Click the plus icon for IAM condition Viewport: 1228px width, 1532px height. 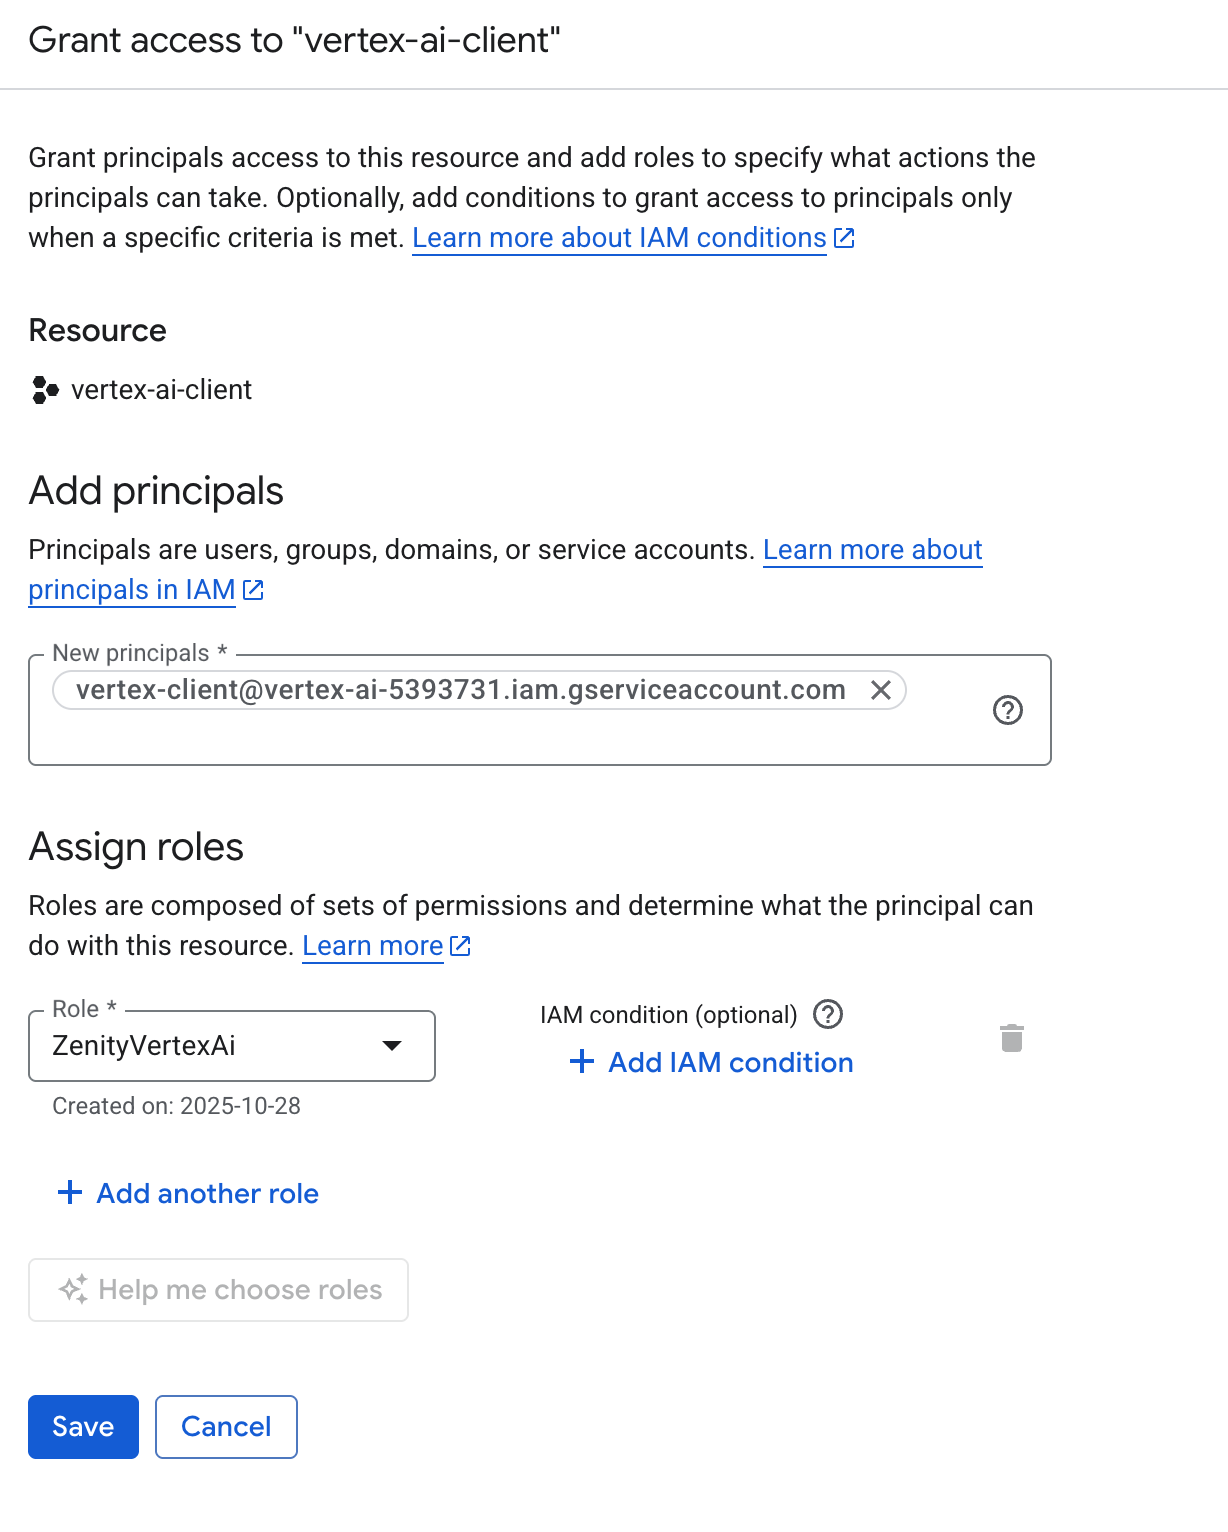tap(582, 1062)
